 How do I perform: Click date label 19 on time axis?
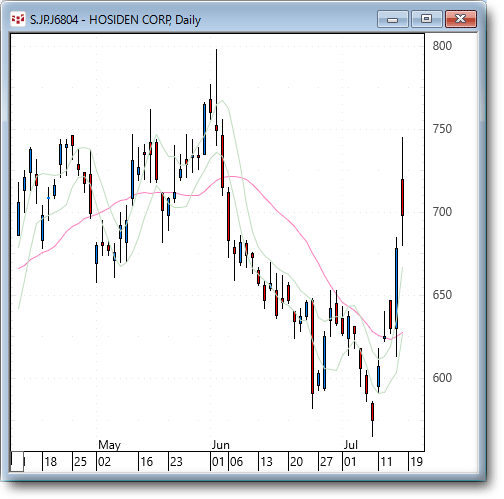point(416,462)
